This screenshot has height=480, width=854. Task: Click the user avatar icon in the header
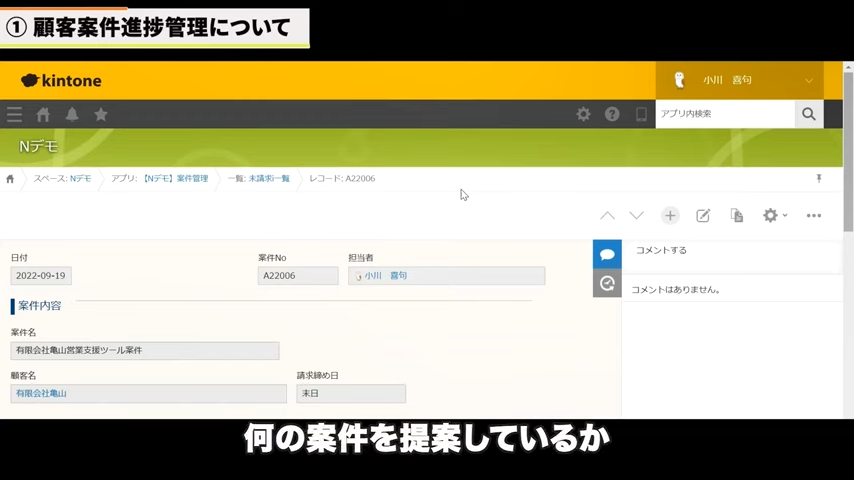click(x=679, y=80)
